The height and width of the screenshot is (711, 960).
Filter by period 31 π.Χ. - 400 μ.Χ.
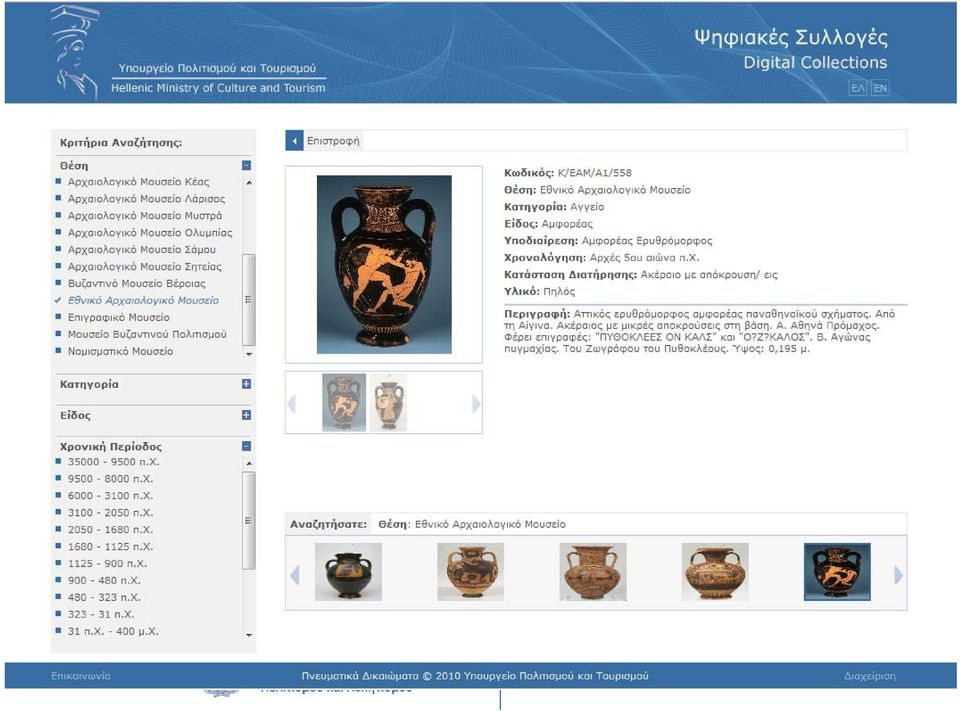113,631
